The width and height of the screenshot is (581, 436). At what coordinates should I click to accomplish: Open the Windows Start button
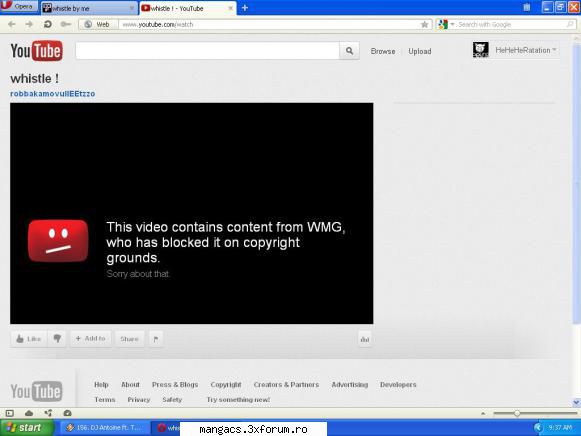click(x=27, y=428)
